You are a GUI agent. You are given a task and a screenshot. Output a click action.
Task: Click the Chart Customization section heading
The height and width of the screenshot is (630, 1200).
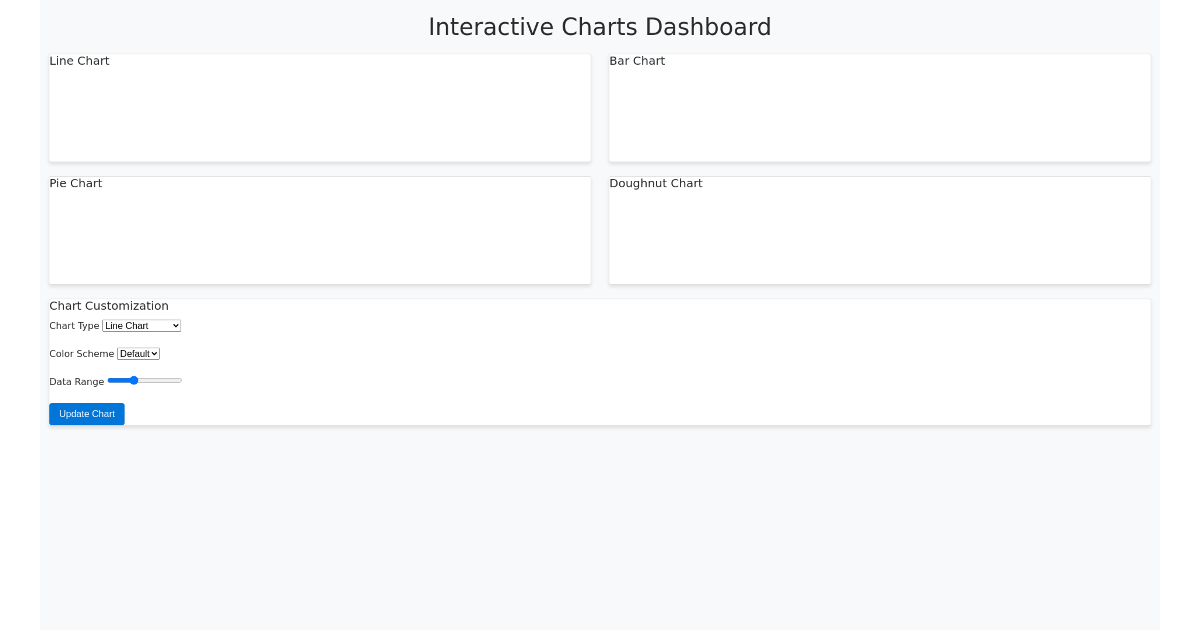(x=109, y=306)
